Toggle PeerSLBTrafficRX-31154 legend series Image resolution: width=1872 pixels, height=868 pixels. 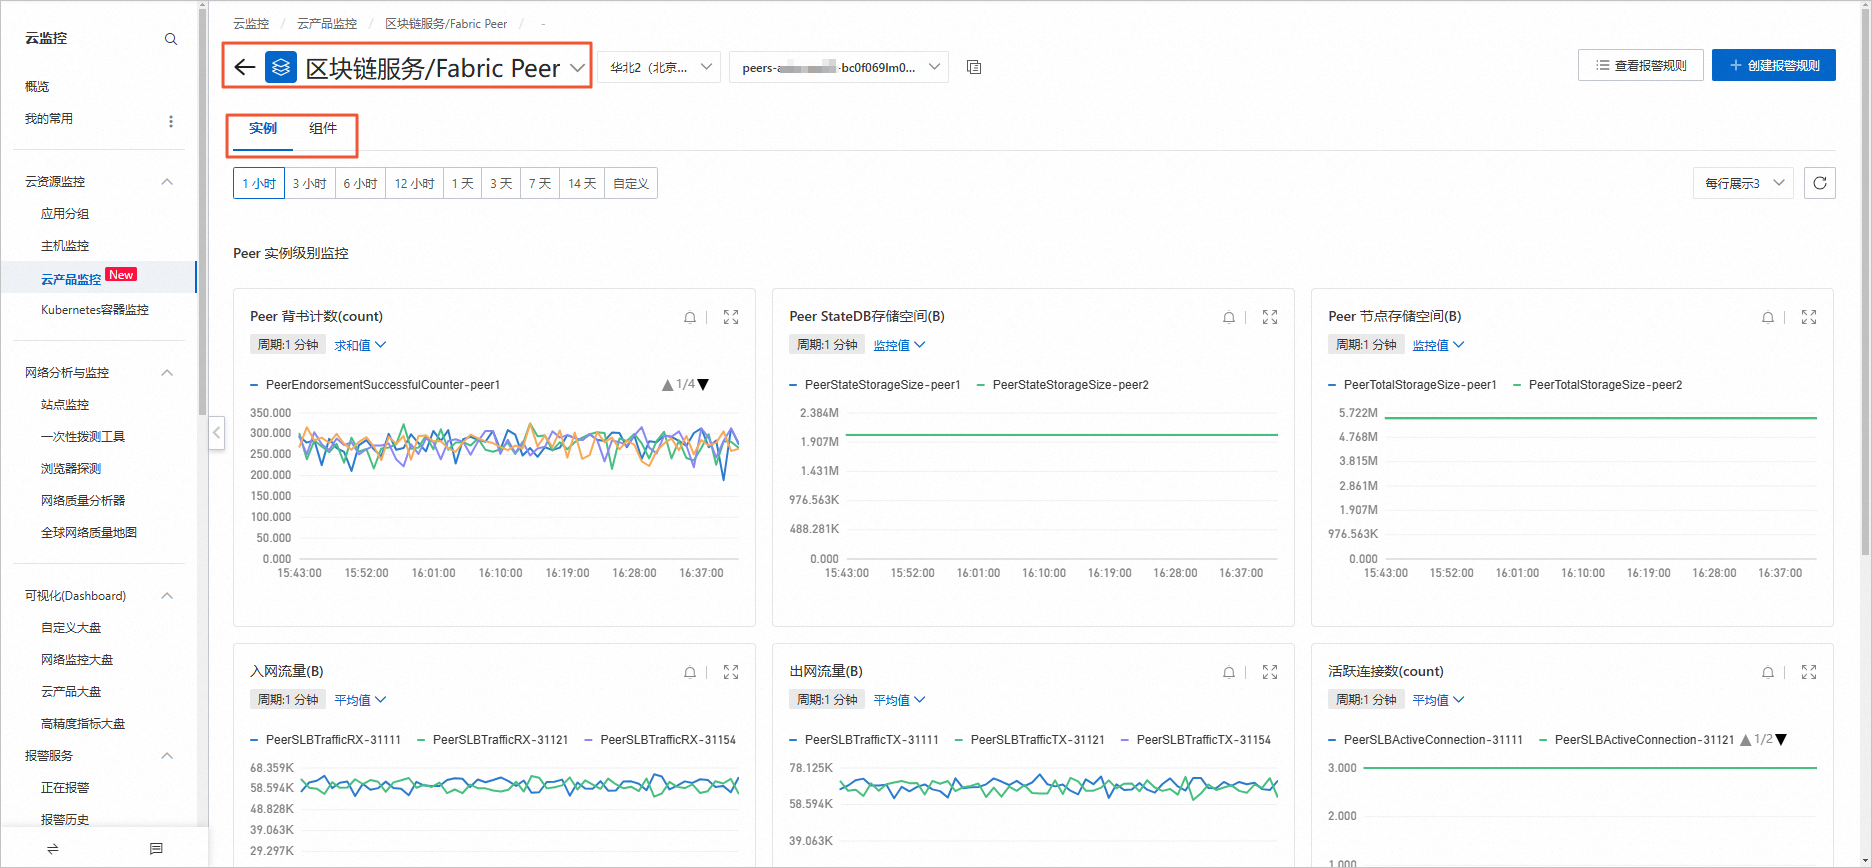(660, 740)
